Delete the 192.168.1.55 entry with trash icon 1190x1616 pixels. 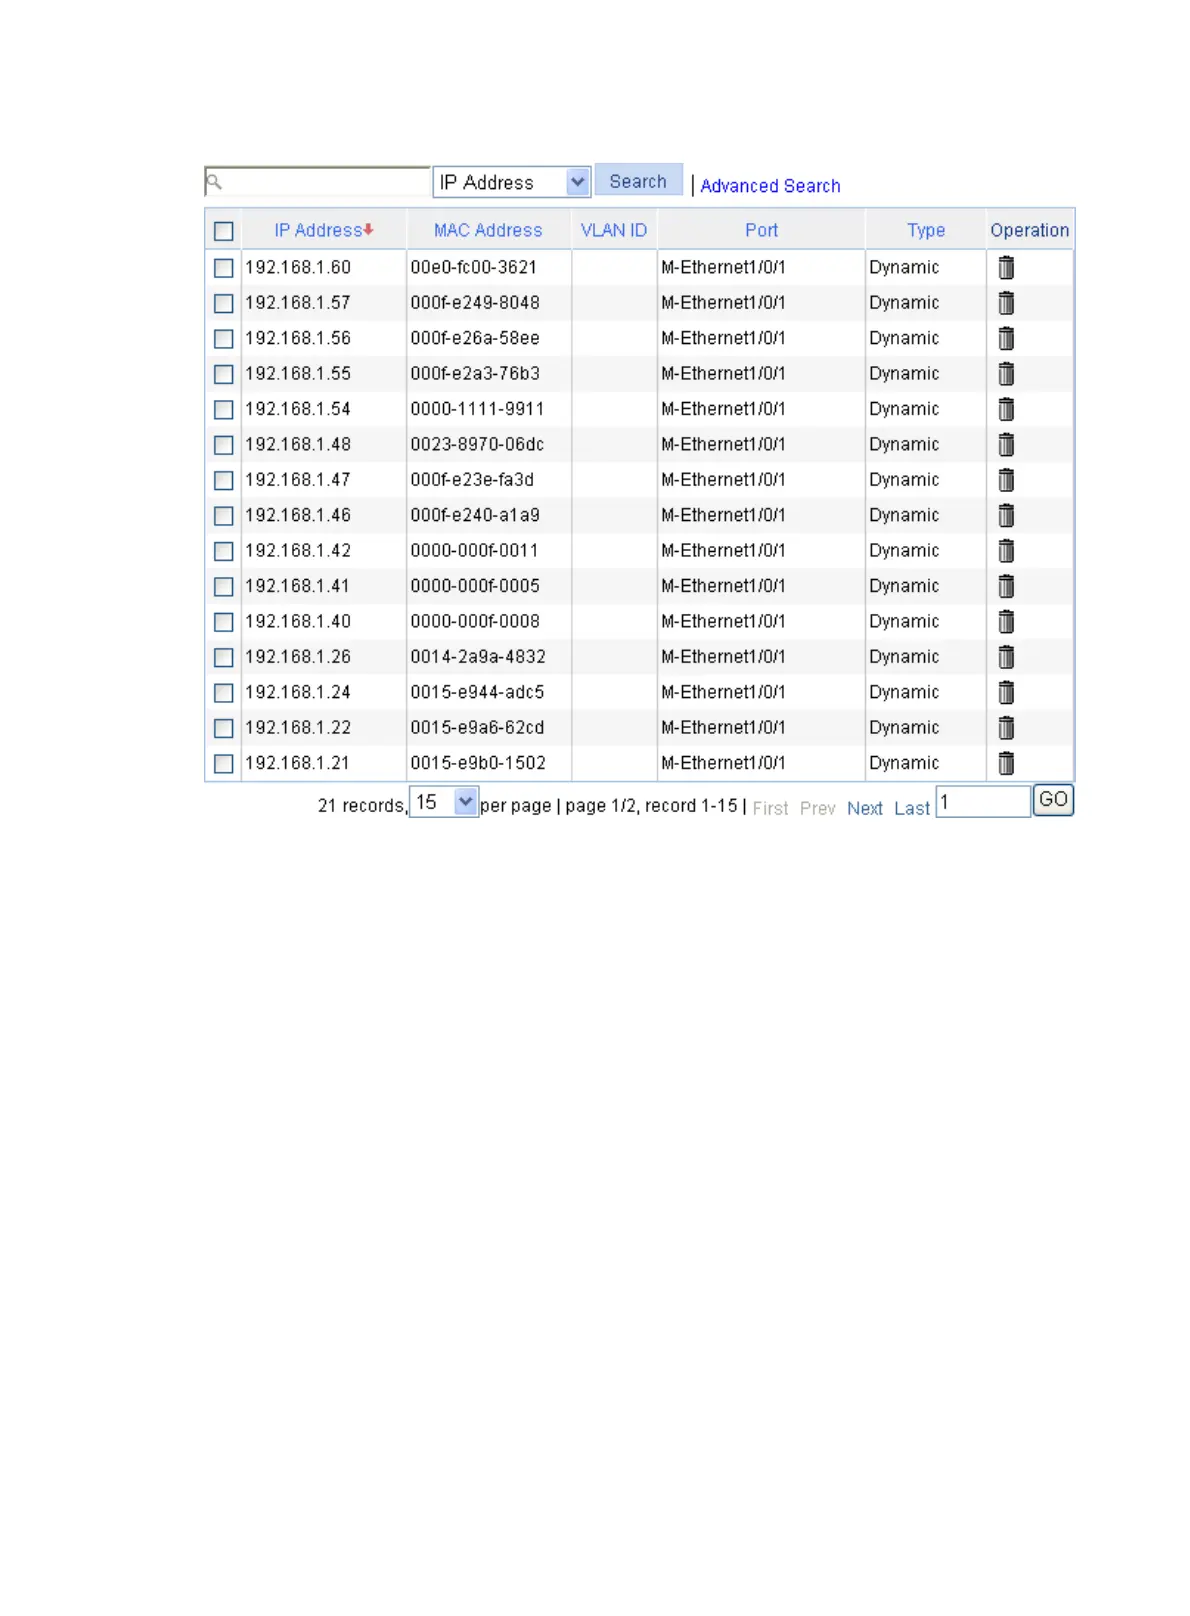(1006, 373)
